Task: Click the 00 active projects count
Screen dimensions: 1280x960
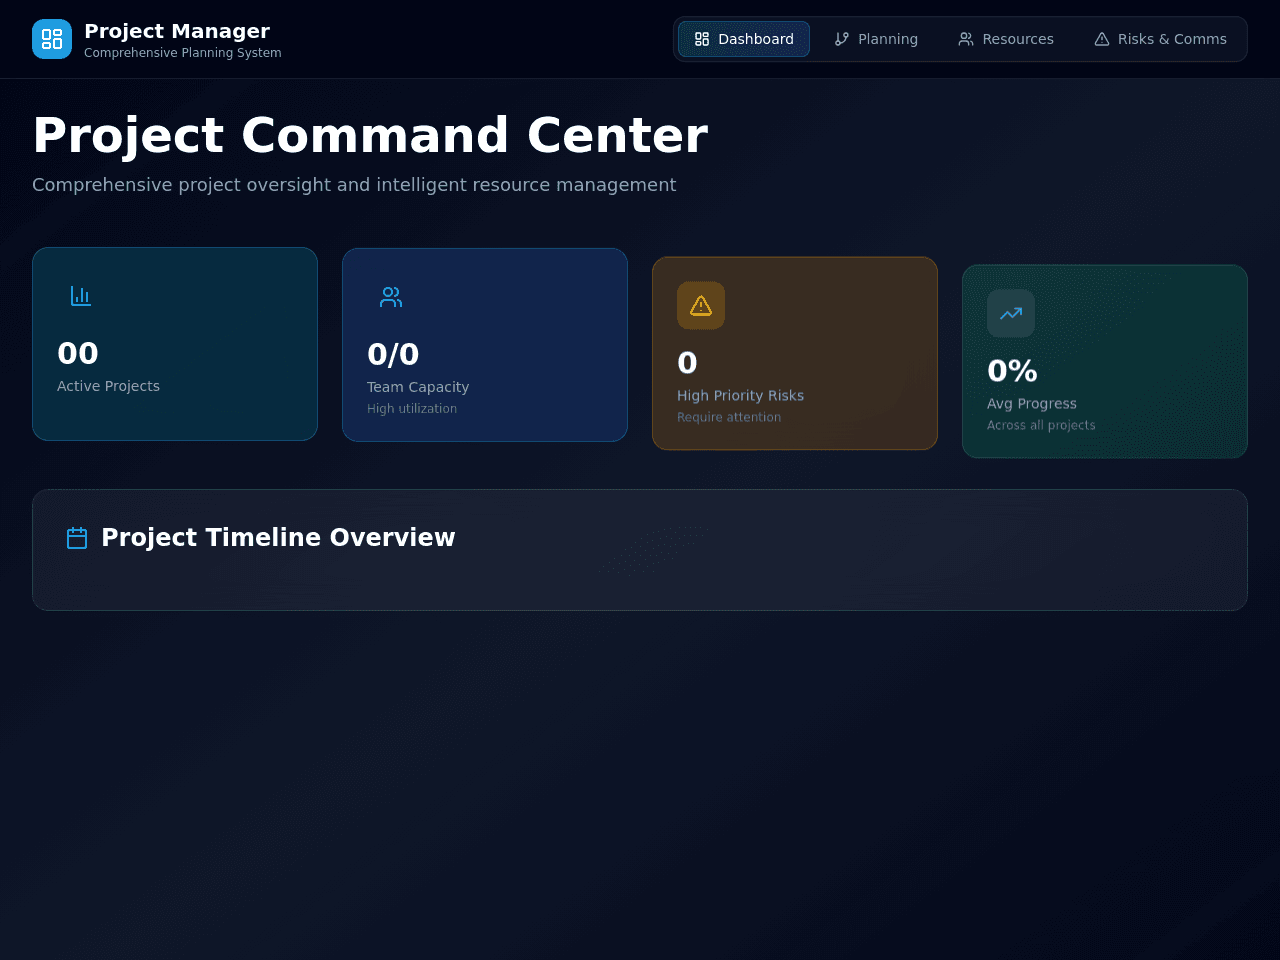Action: tap(78, 353)
